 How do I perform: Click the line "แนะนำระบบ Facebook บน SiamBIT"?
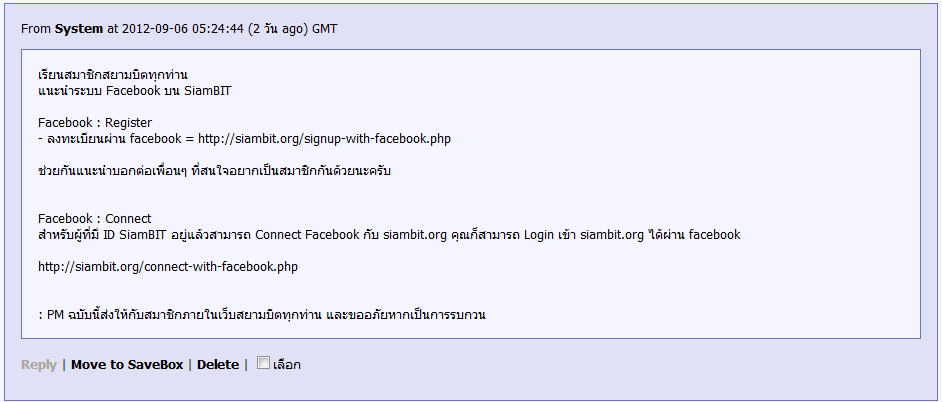[x=135, y=91]
